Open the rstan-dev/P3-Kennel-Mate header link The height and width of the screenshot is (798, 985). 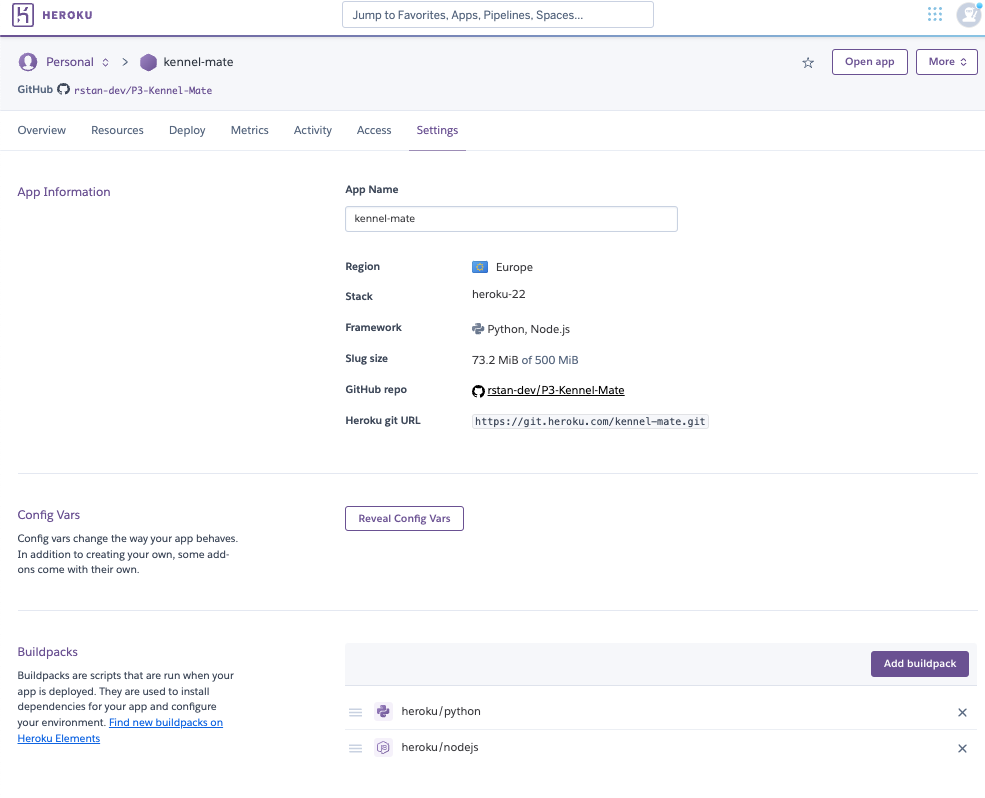click(143, 90)
